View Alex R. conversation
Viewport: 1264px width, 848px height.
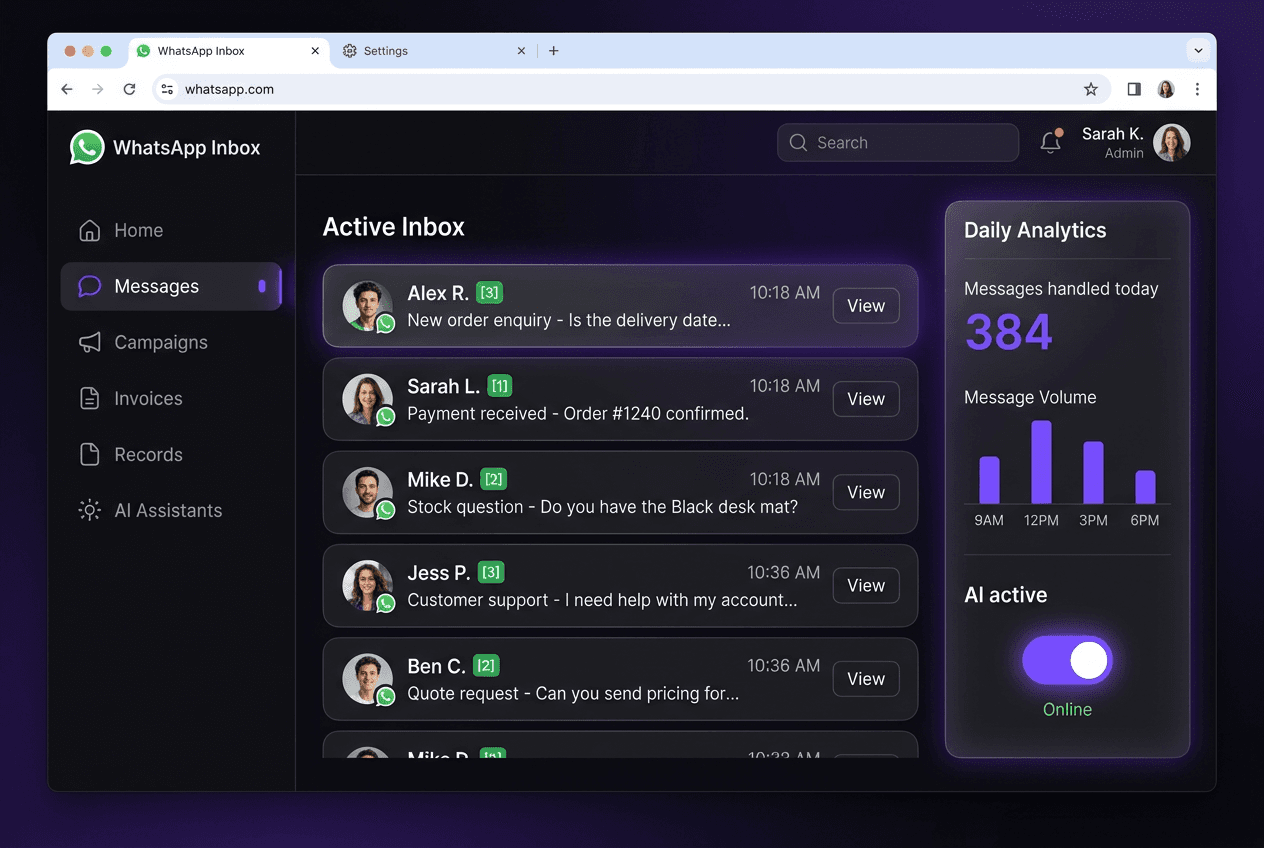tap(866, 306)
